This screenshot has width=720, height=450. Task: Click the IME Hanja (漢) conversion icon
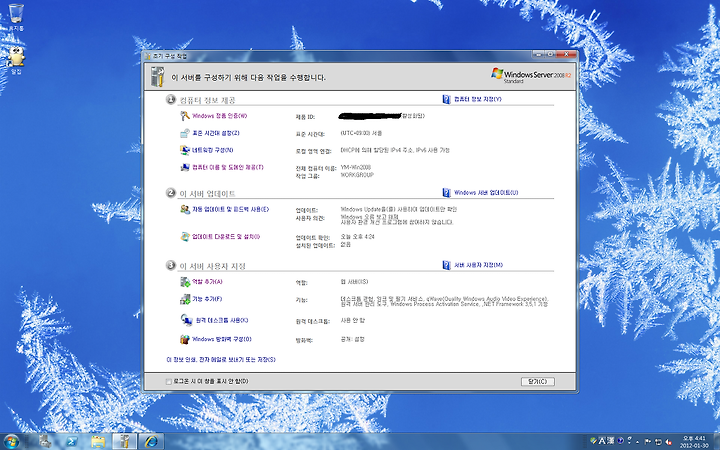611,441
